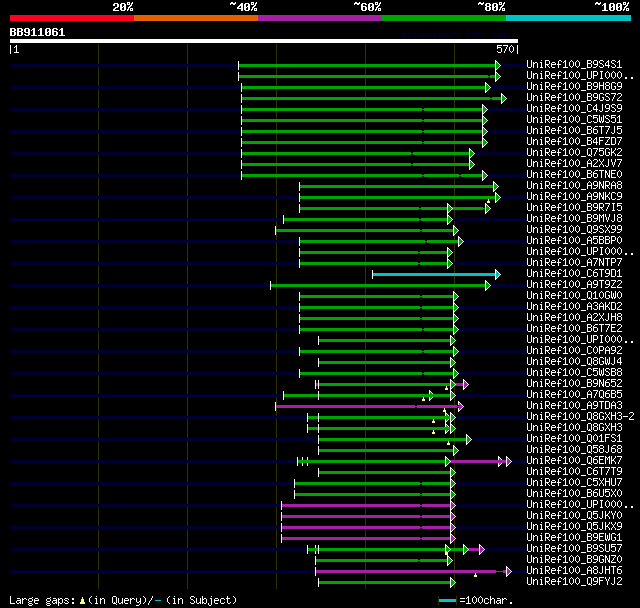The height and width of the screenshot is (608, 640).
Task: Click the cyan alignment bar for UniRef100_C6T9D1
Action: point(435,274)
